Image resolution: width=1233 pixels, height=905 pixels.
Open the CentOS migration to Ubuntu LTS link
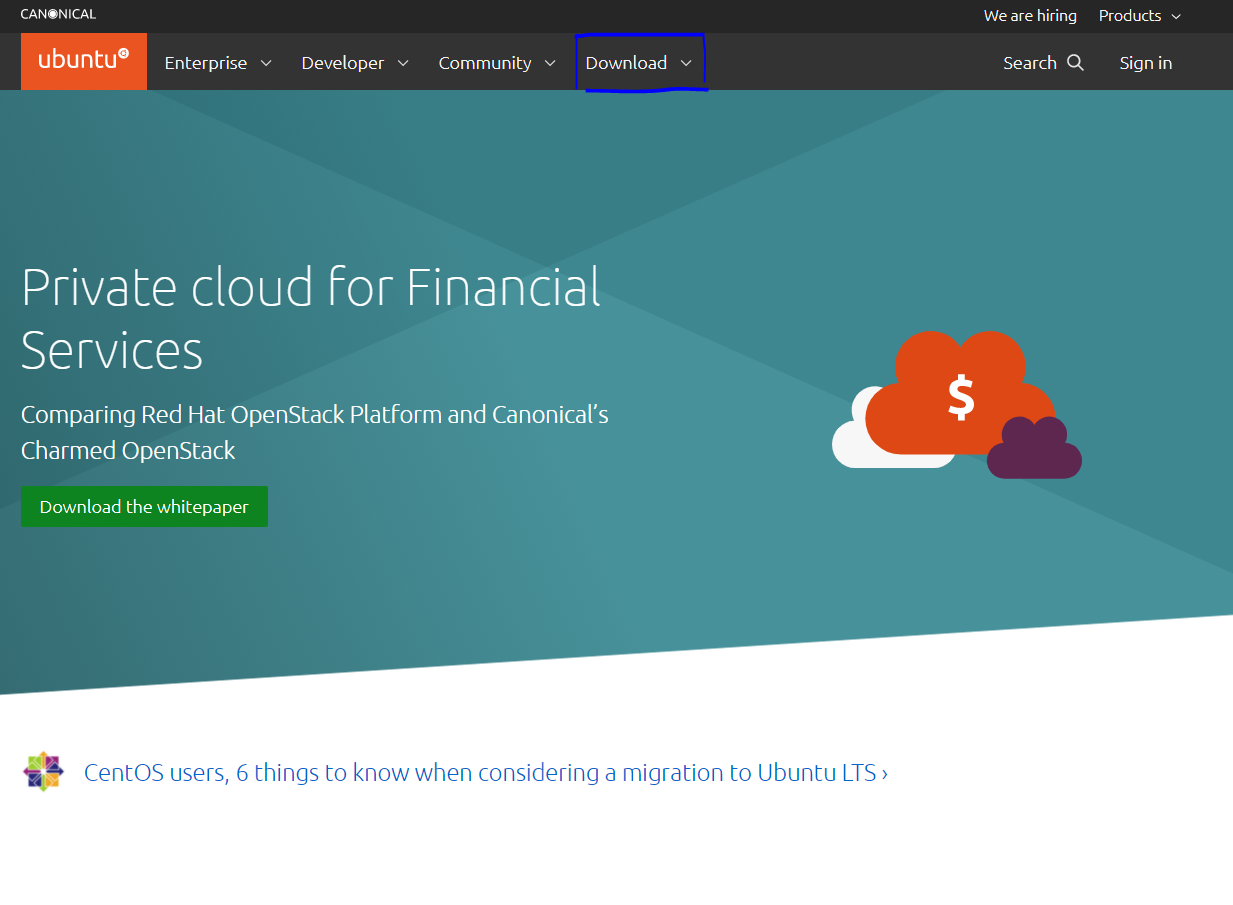[486, 772]
